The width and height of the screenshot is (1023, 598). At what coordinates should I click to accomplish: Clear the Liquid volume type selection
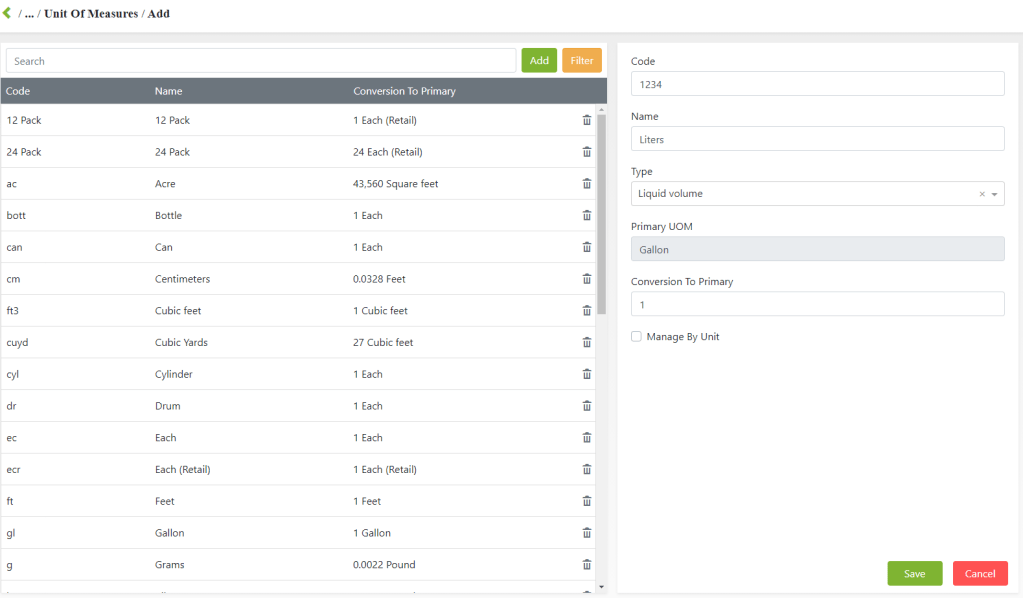tap(981, 194)
